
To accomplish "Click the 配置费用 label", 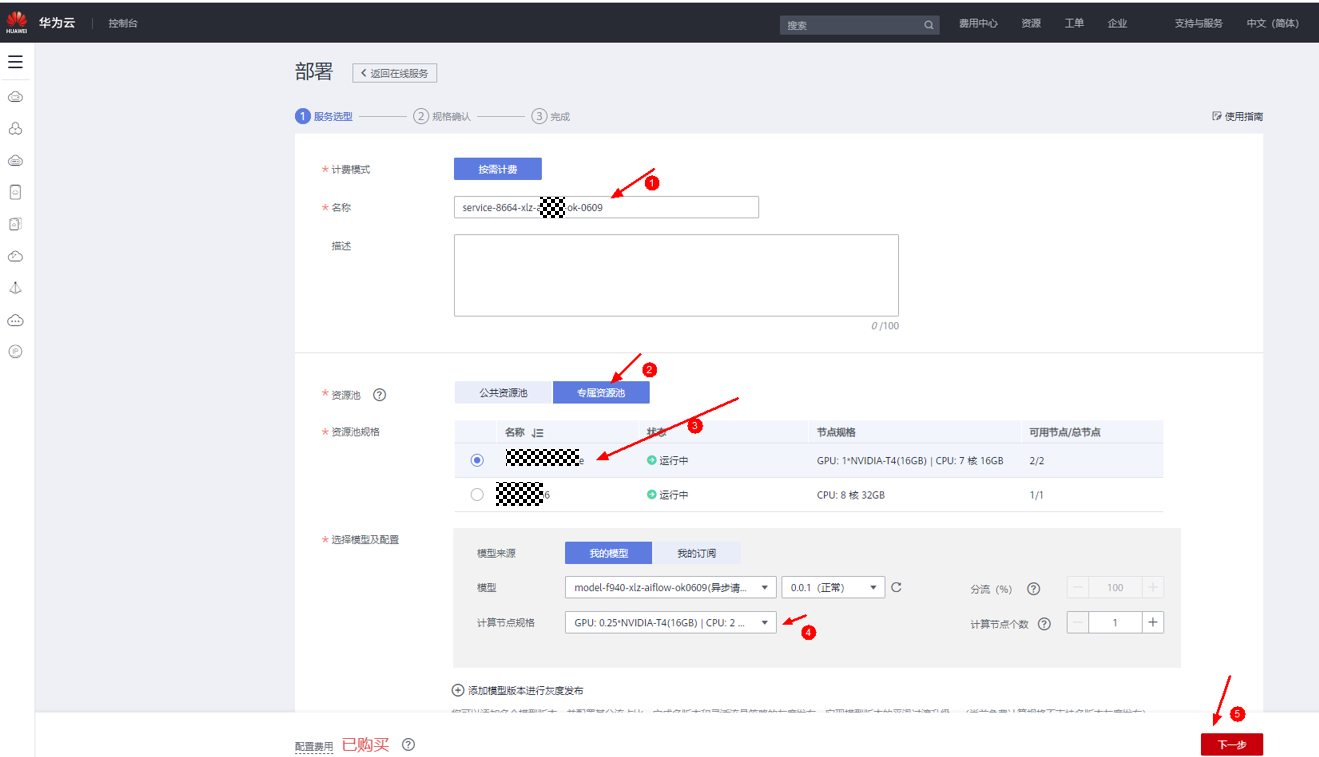I will (314, 747).
